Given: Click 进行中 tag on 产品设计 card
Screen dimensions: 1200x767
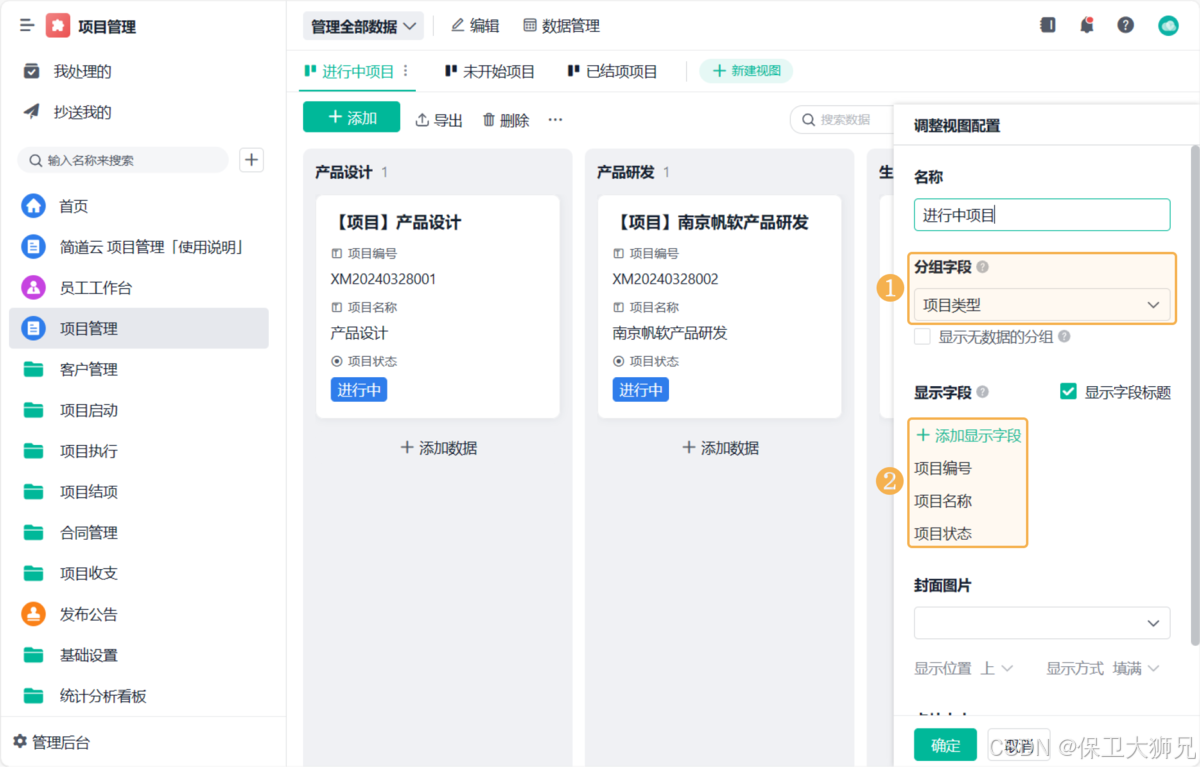Looking at the screenshot, I should [359, 390].
